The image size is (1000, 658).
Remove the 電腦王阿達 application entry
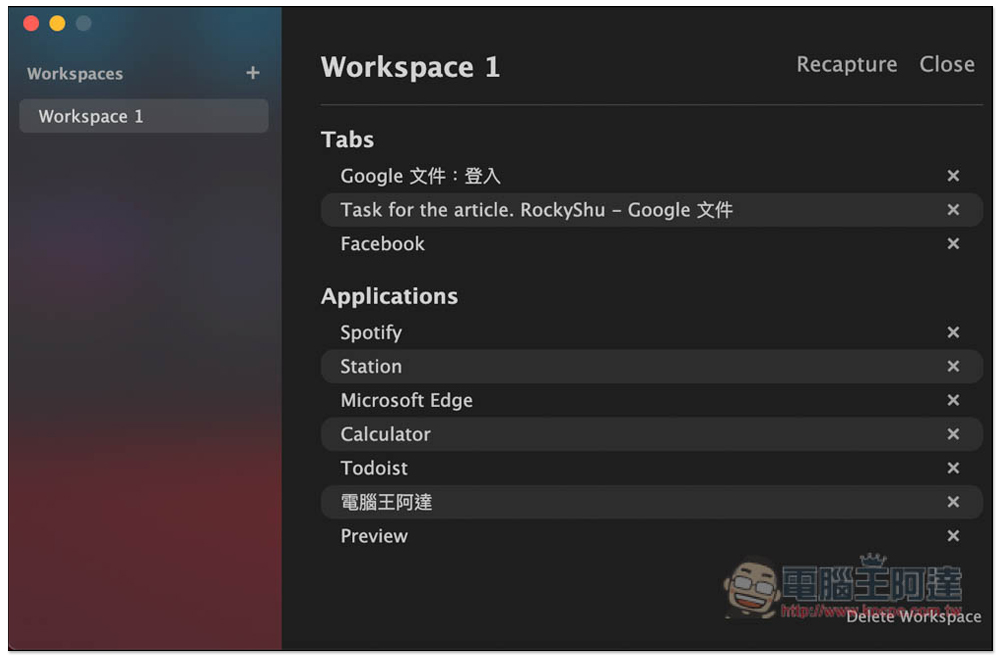tap(953, 503)
